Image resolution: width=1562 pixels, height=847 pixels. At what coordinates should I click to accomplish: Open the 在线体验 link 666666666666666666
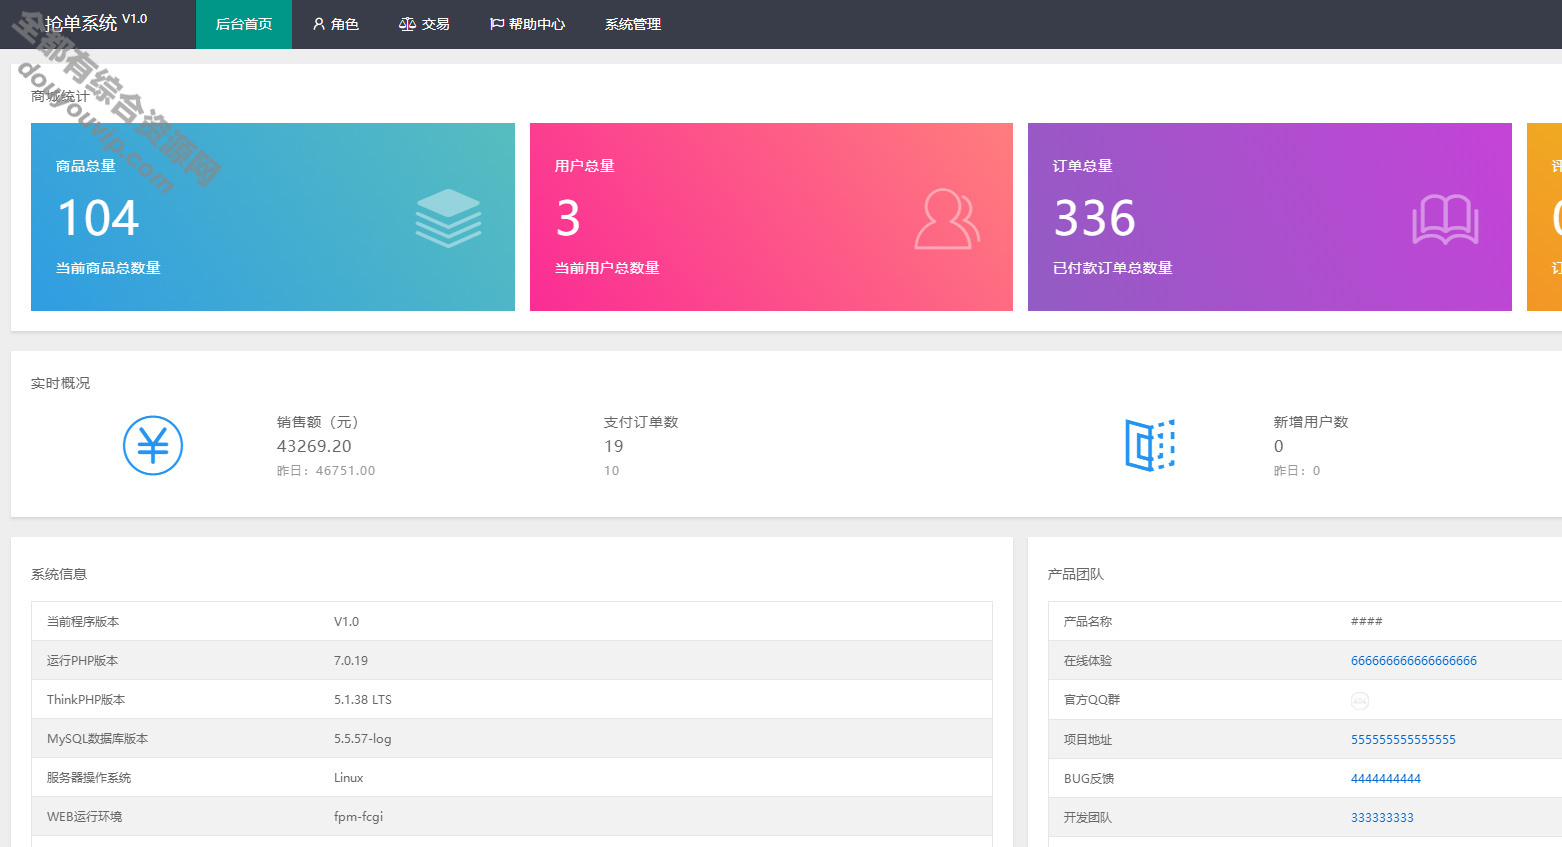(x=1414, y=661)
